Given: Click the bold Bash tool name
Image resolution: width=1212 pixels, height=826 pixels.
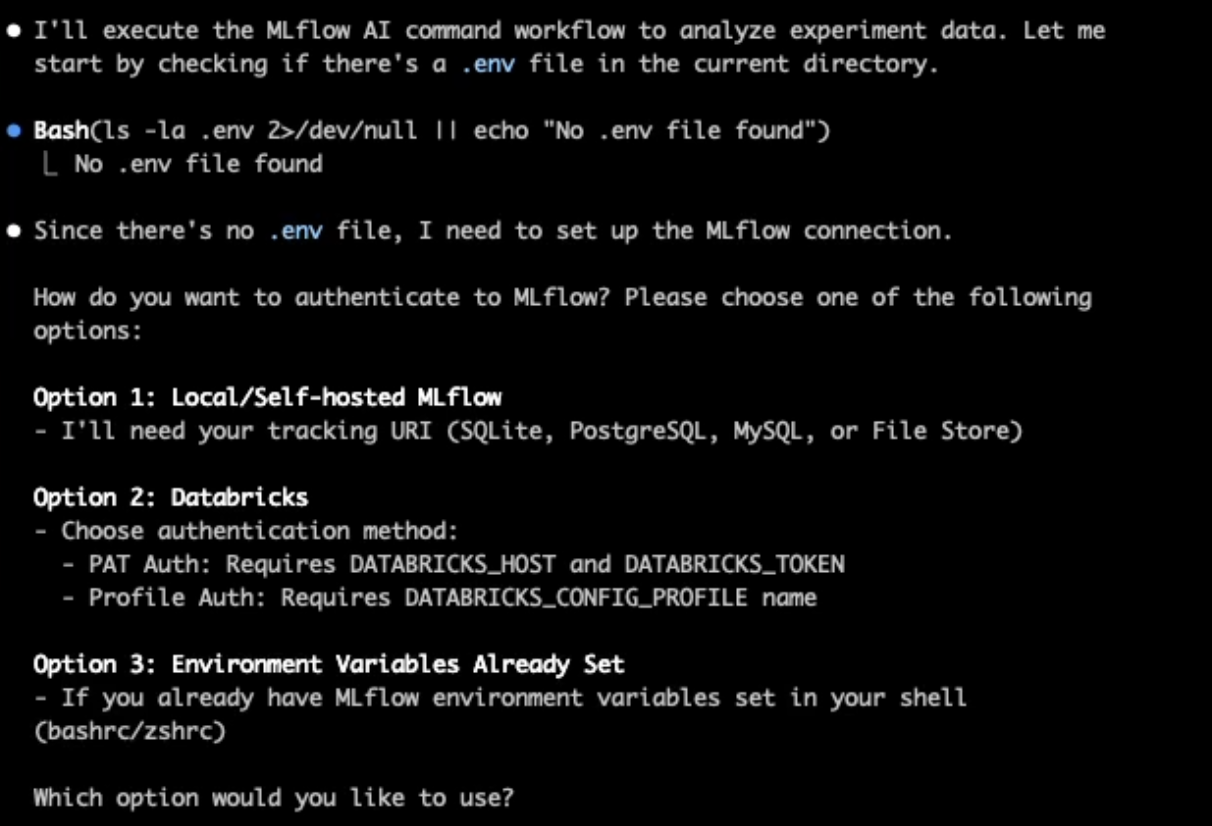Looking at the screenshot, I should pos(61,131).
